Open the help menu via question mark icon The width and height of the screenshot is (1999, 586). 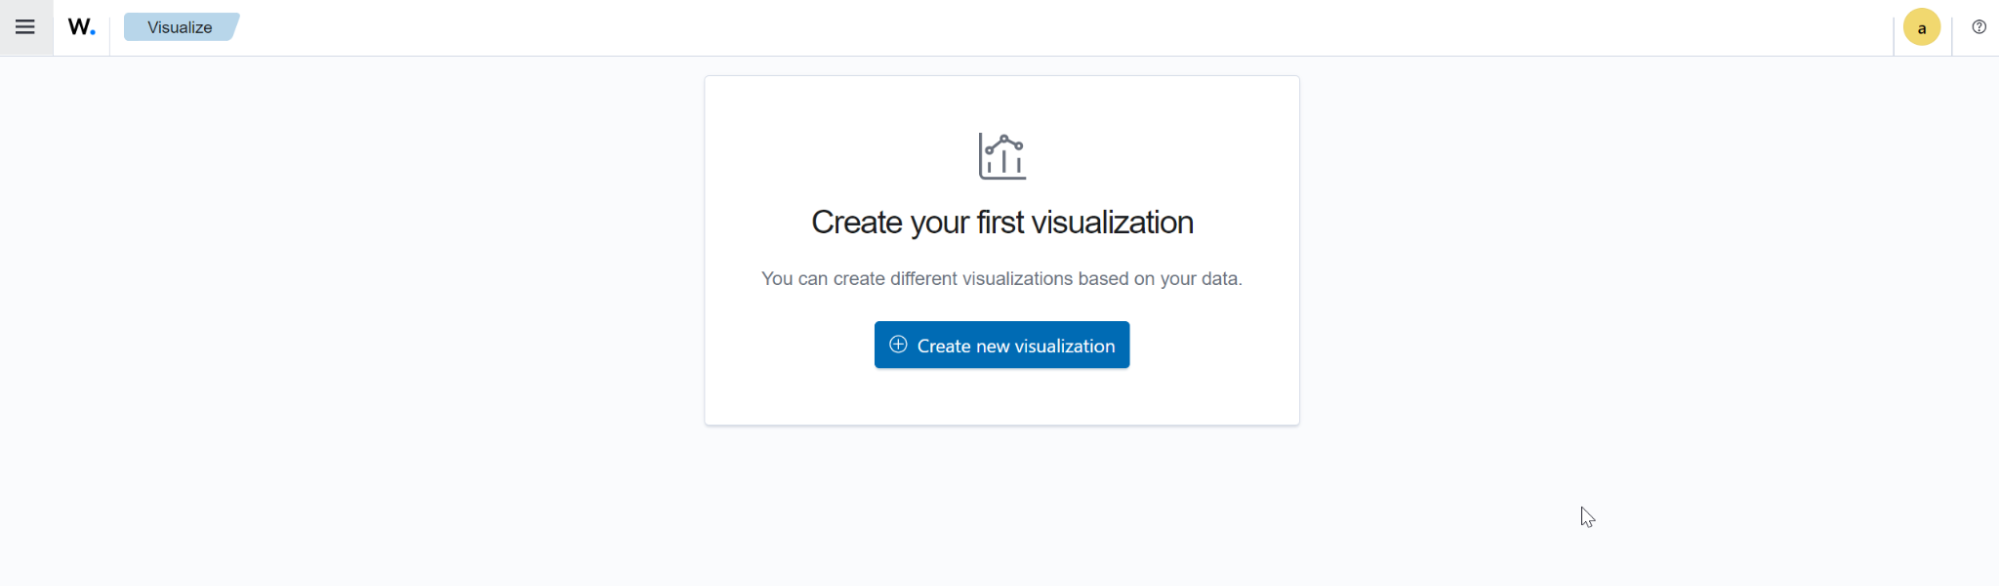1978,27
